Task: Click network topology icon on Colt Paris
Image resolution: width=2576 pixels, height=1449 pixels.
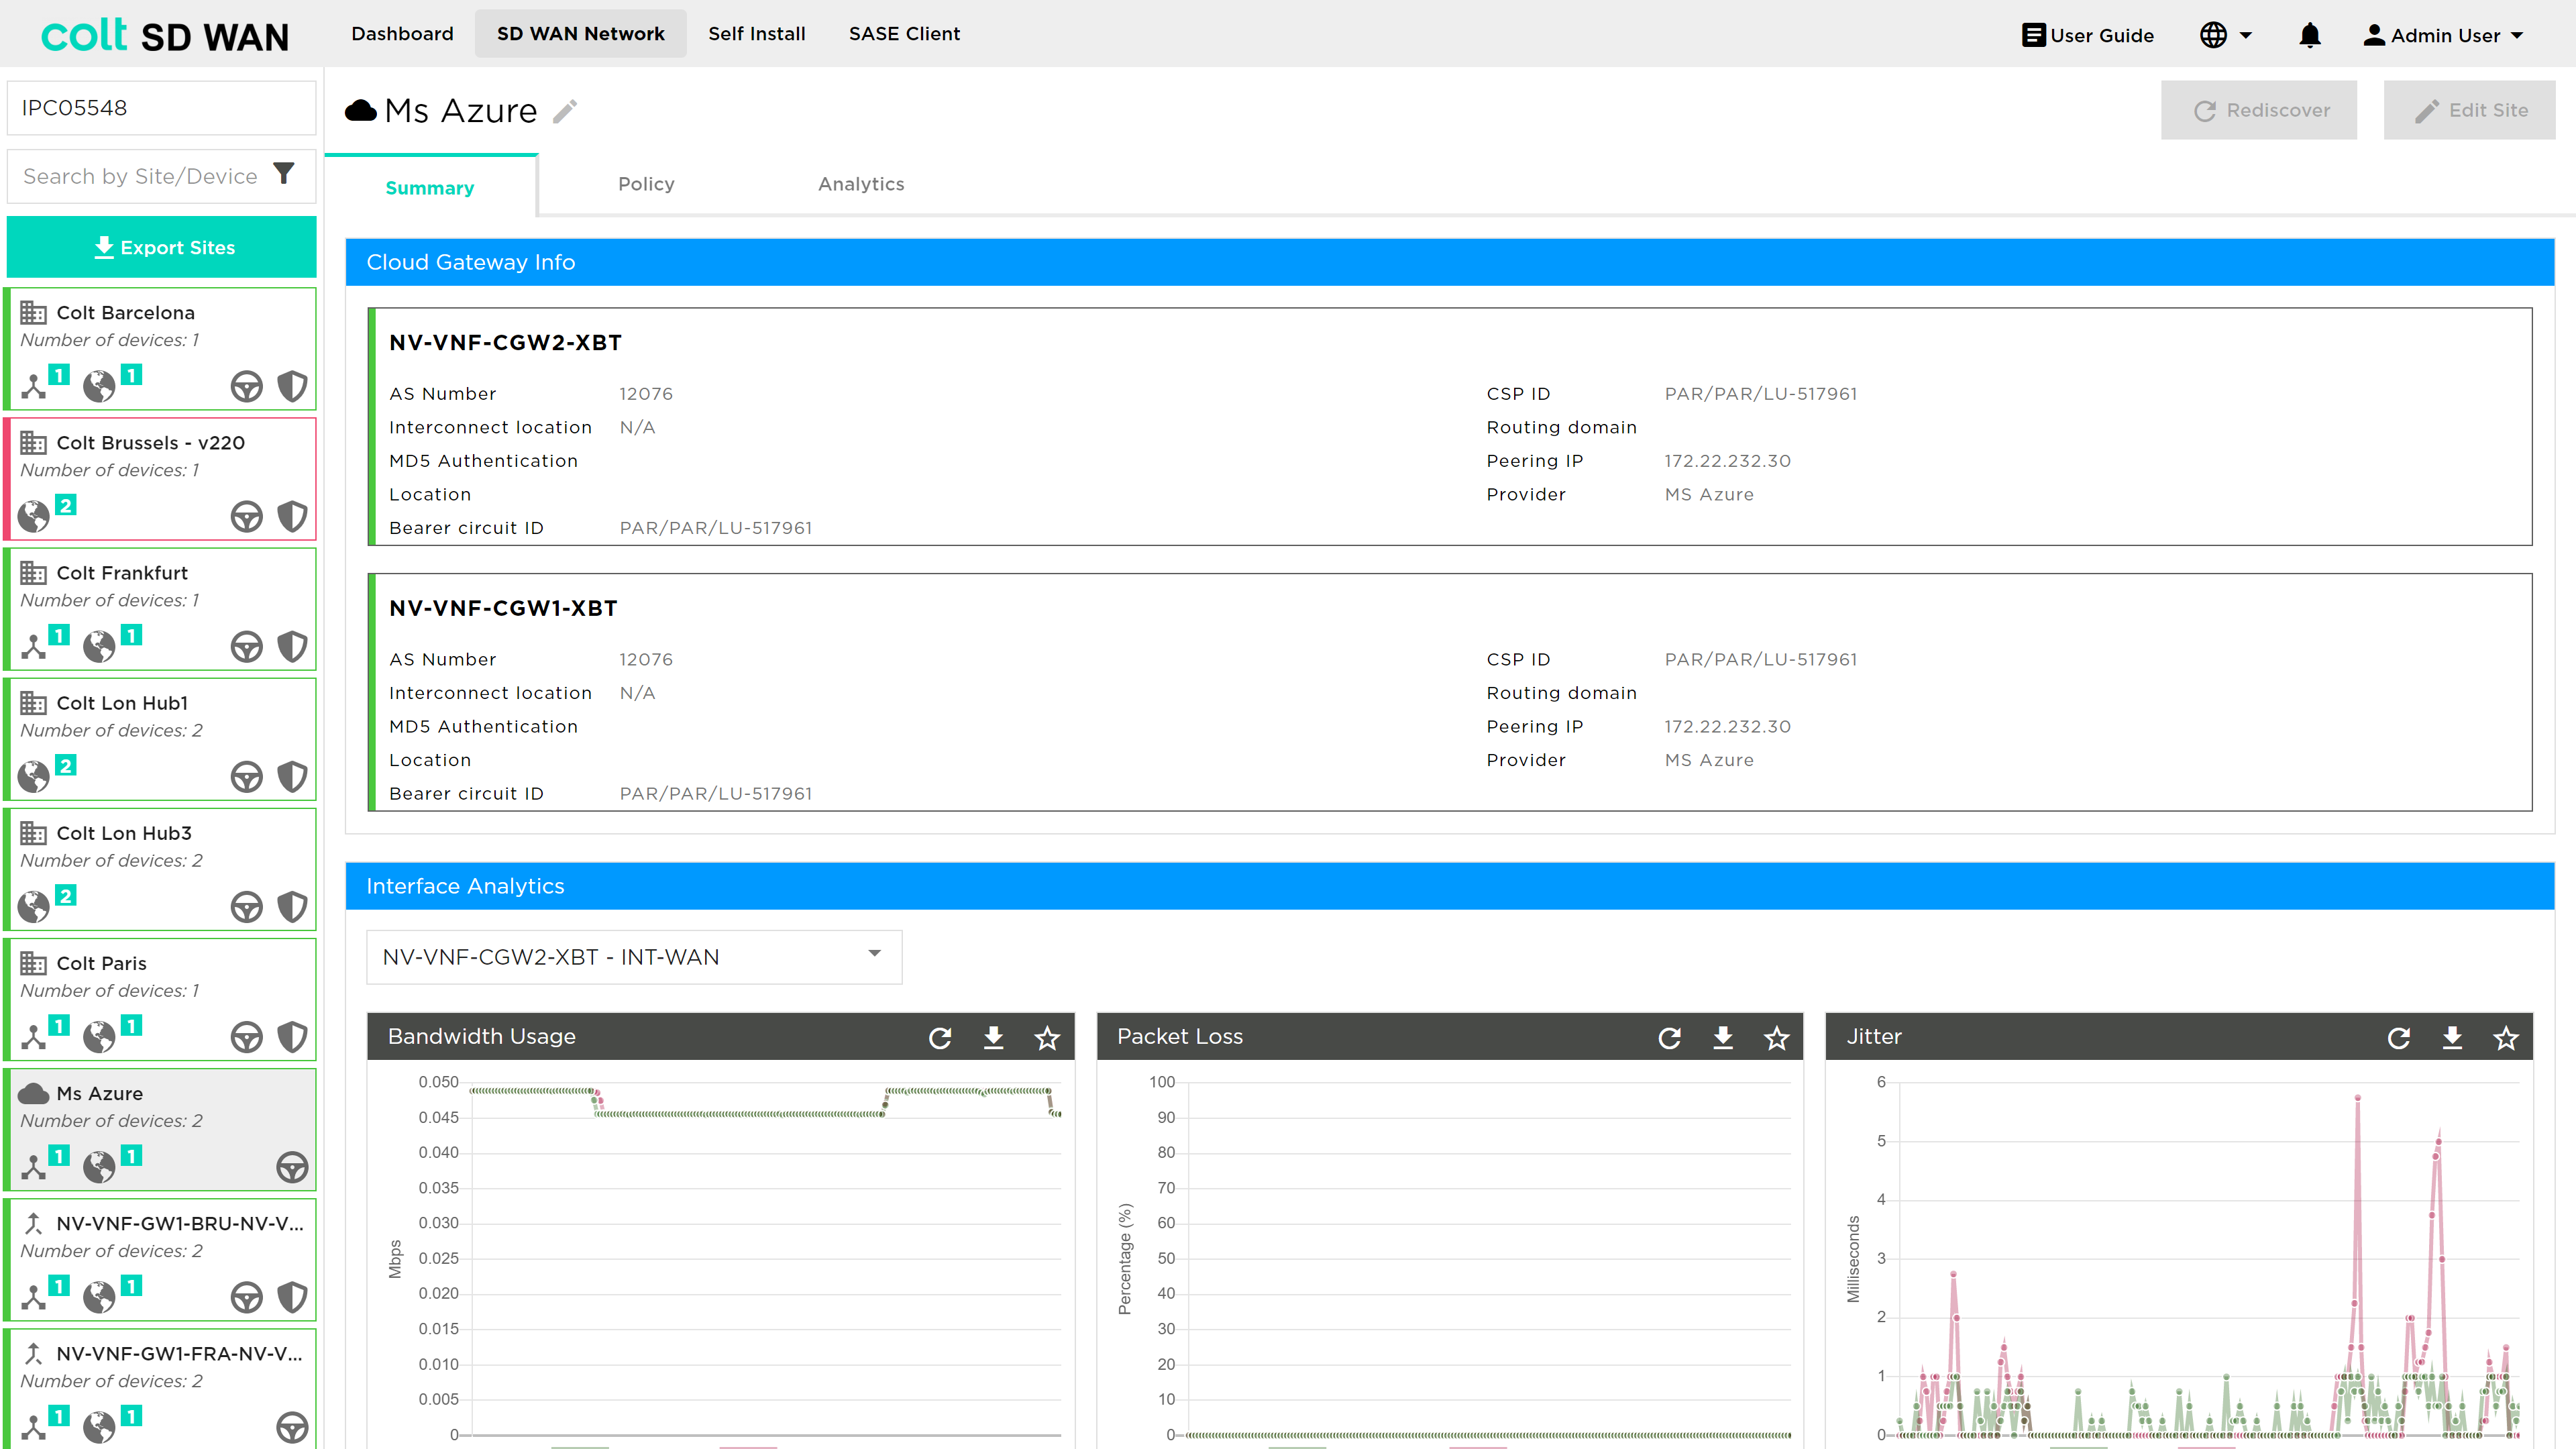Action: (33, 1036)
